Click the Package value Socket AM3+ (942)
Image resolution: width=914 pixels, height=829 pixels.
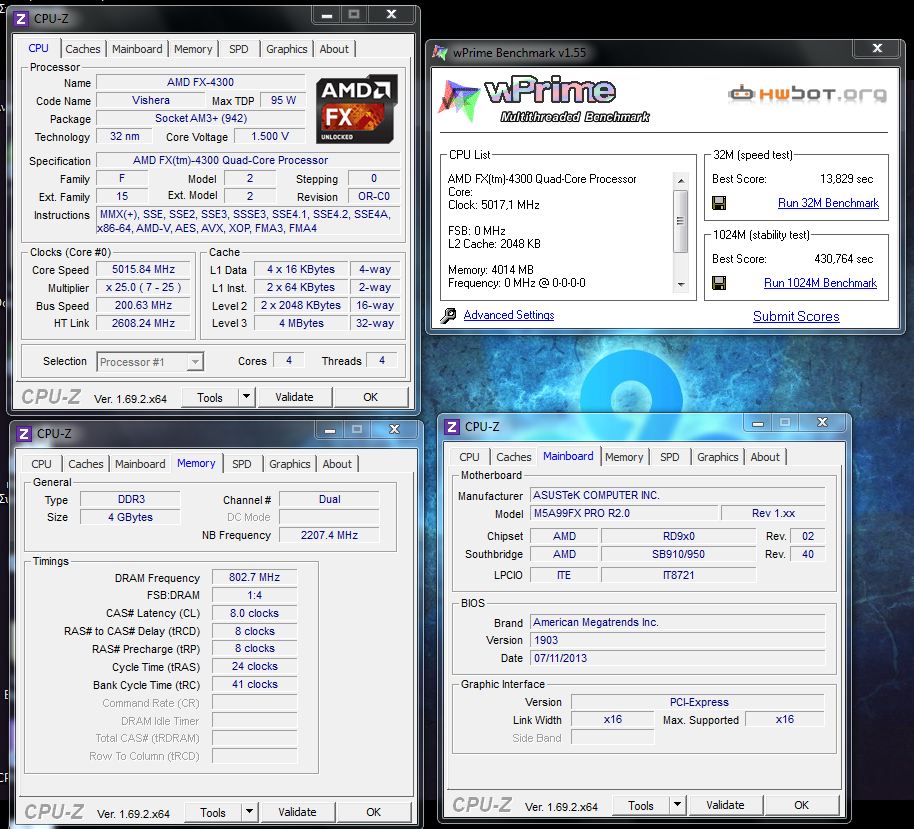click(x=201, y=118)
